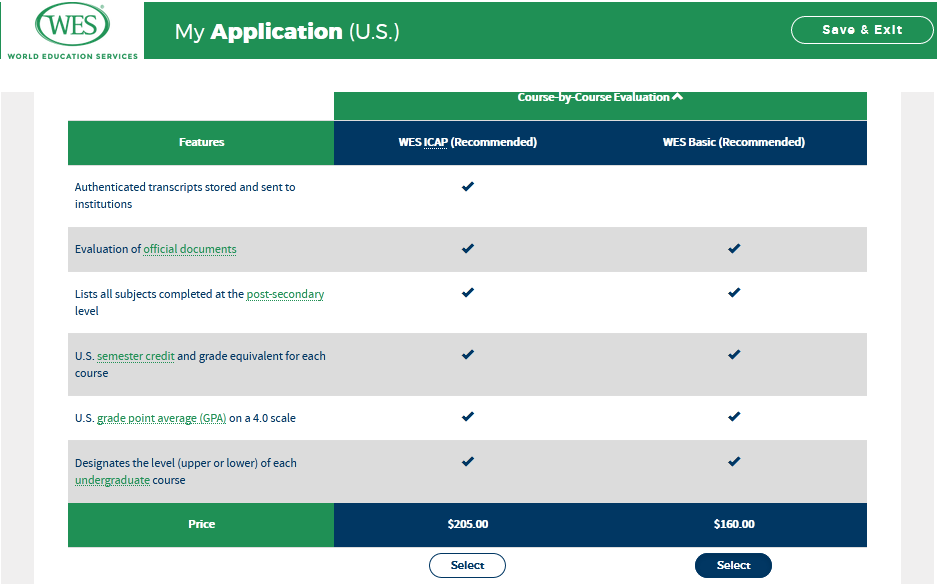Click Basic checkmark for official documents evaluation
The height and width of the screenshot is (584, 937).
tap(734, 249)
